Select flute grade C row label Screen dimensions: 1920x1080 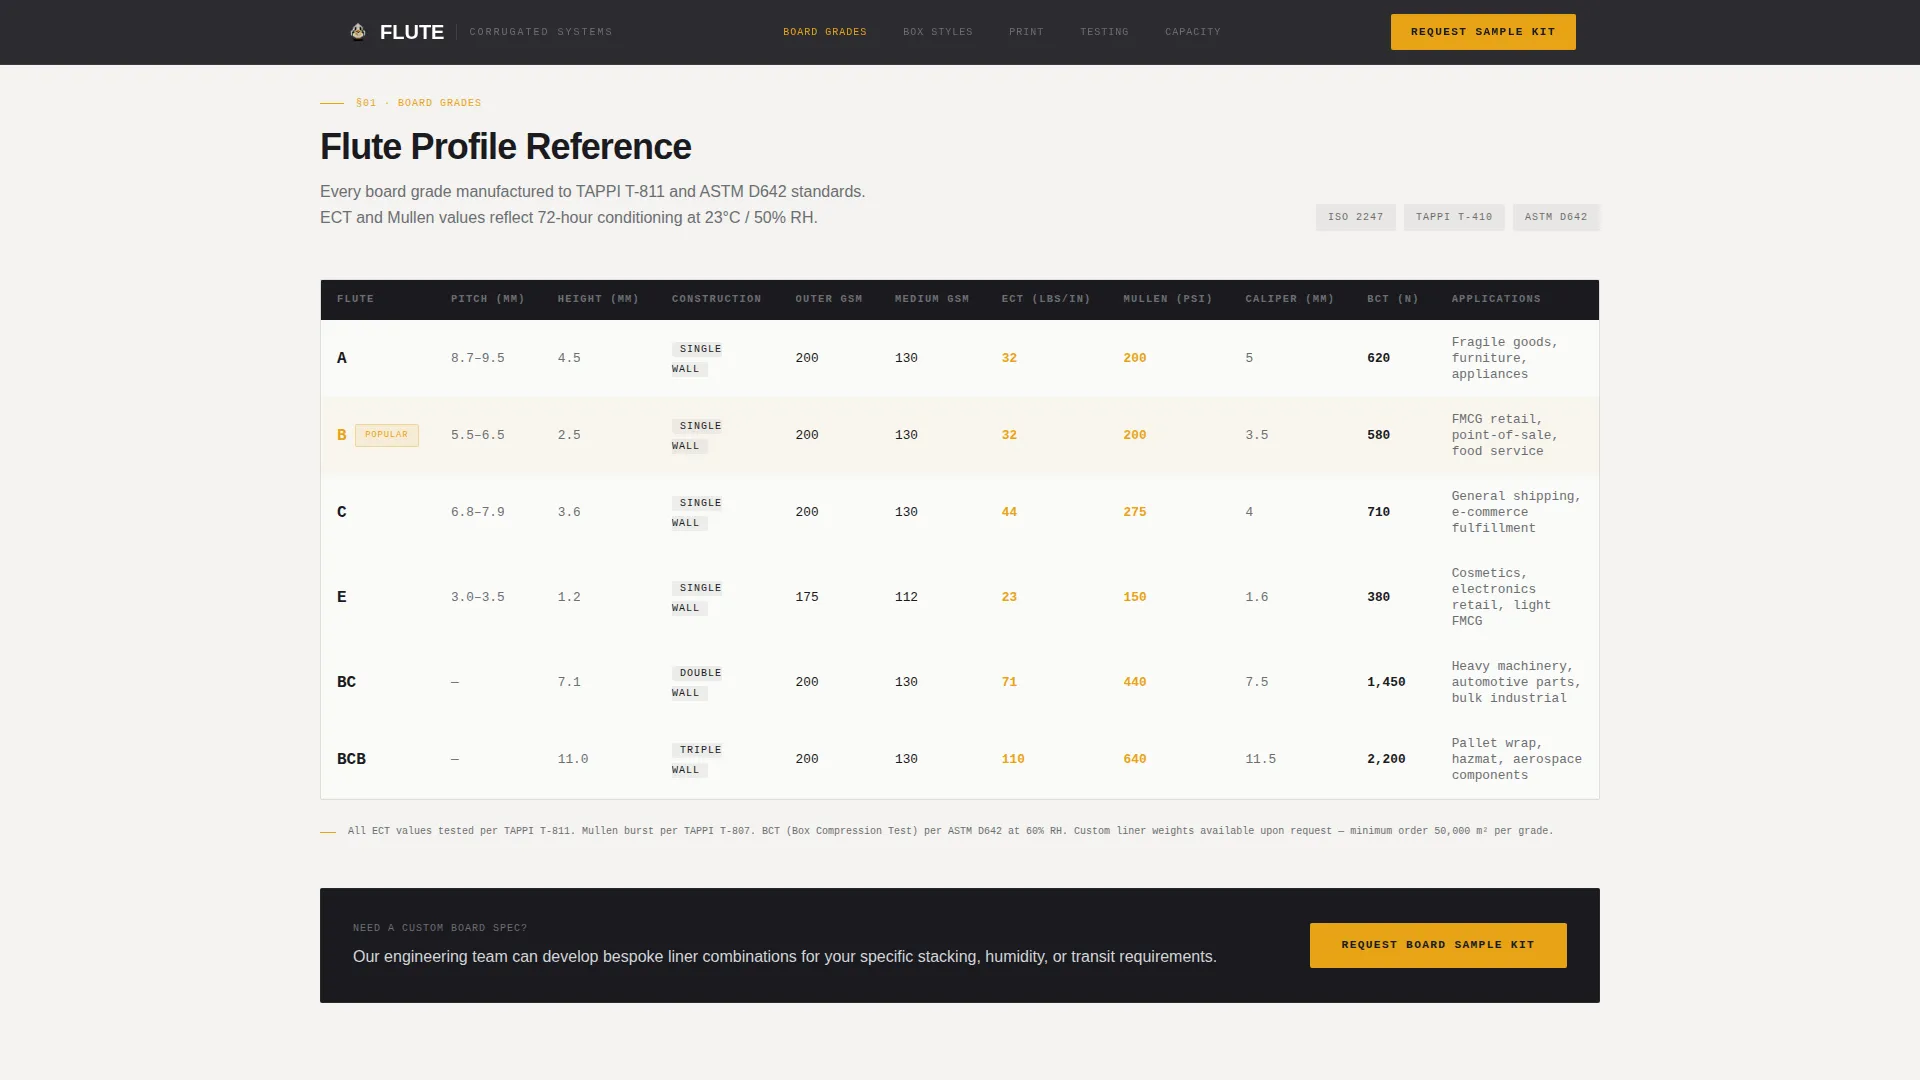342,512
